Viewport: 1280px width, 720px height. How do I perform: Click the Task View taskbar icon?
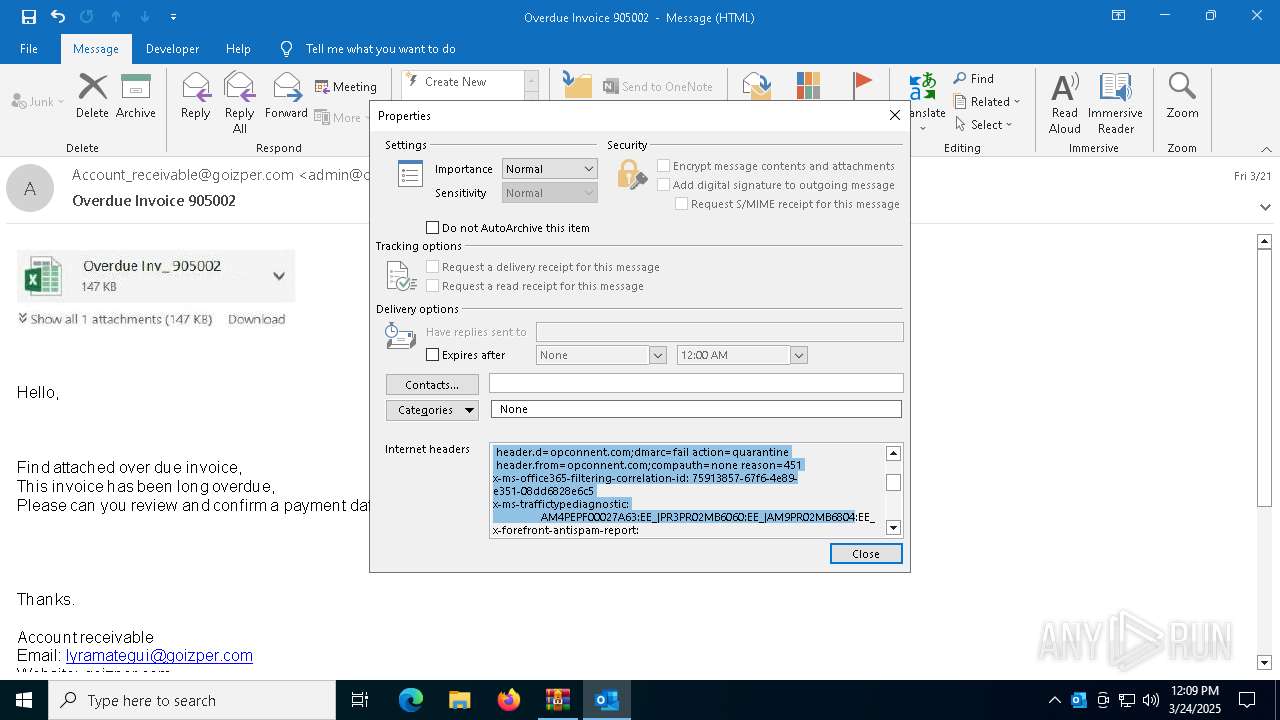(360, 700)
